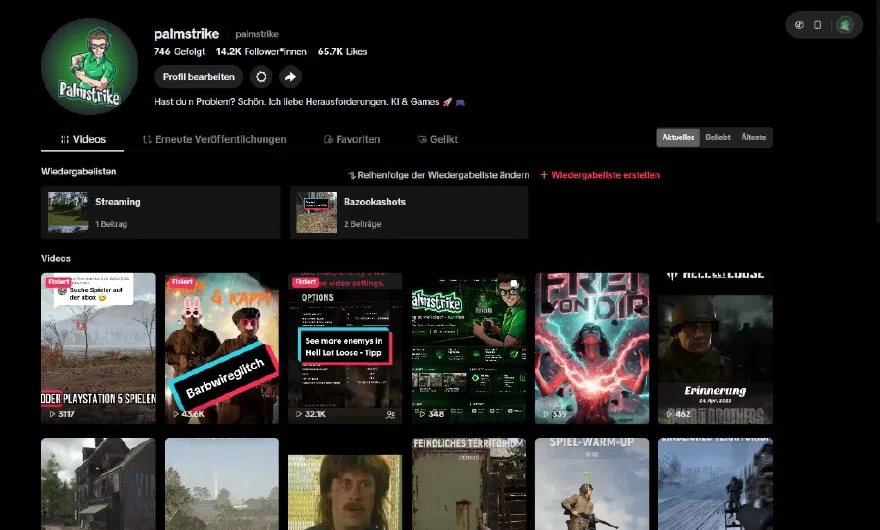The width and height of the screenshot is (880, 530).
Task: Switch to the Favoriten tab
Action: [352, 139]
